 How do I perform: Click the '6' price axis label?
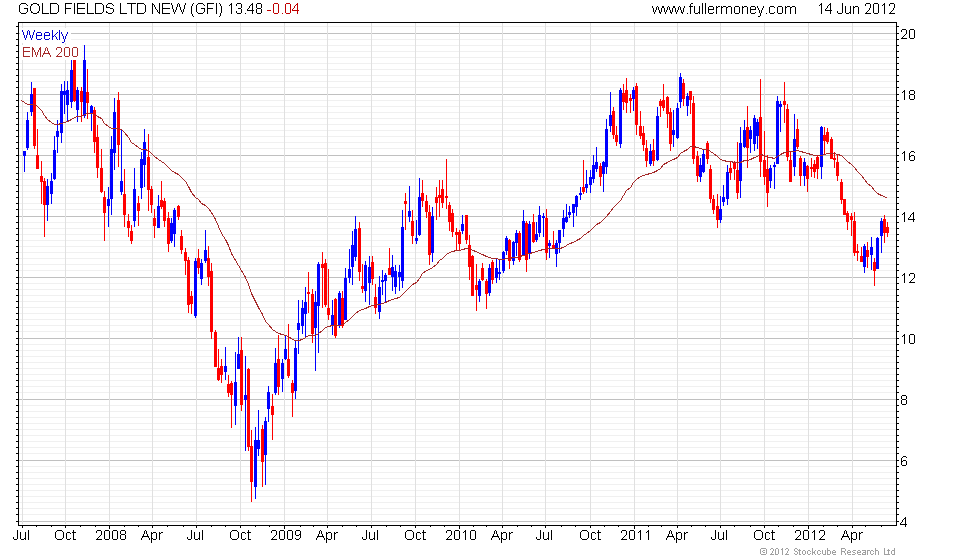click(904, 462)
